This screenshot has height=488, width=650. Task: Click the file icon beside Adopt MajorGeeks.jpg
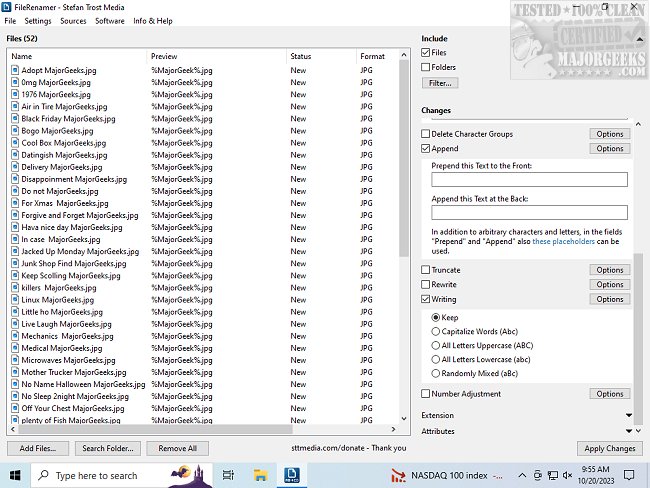click(15, 70)
